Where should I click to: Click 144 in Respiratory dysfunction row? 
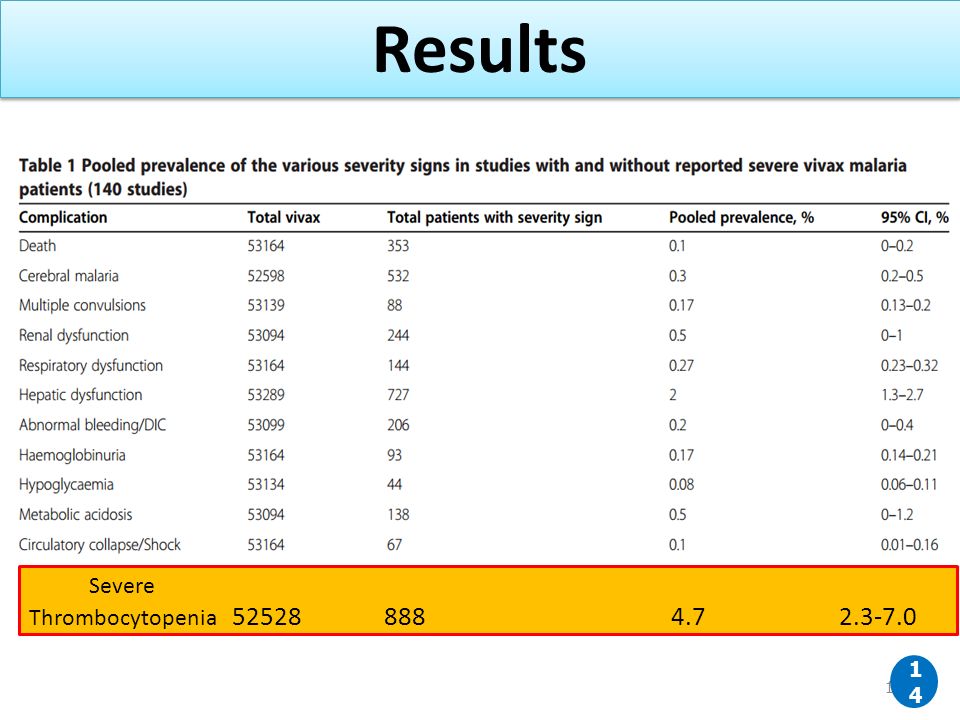(398, 366)
